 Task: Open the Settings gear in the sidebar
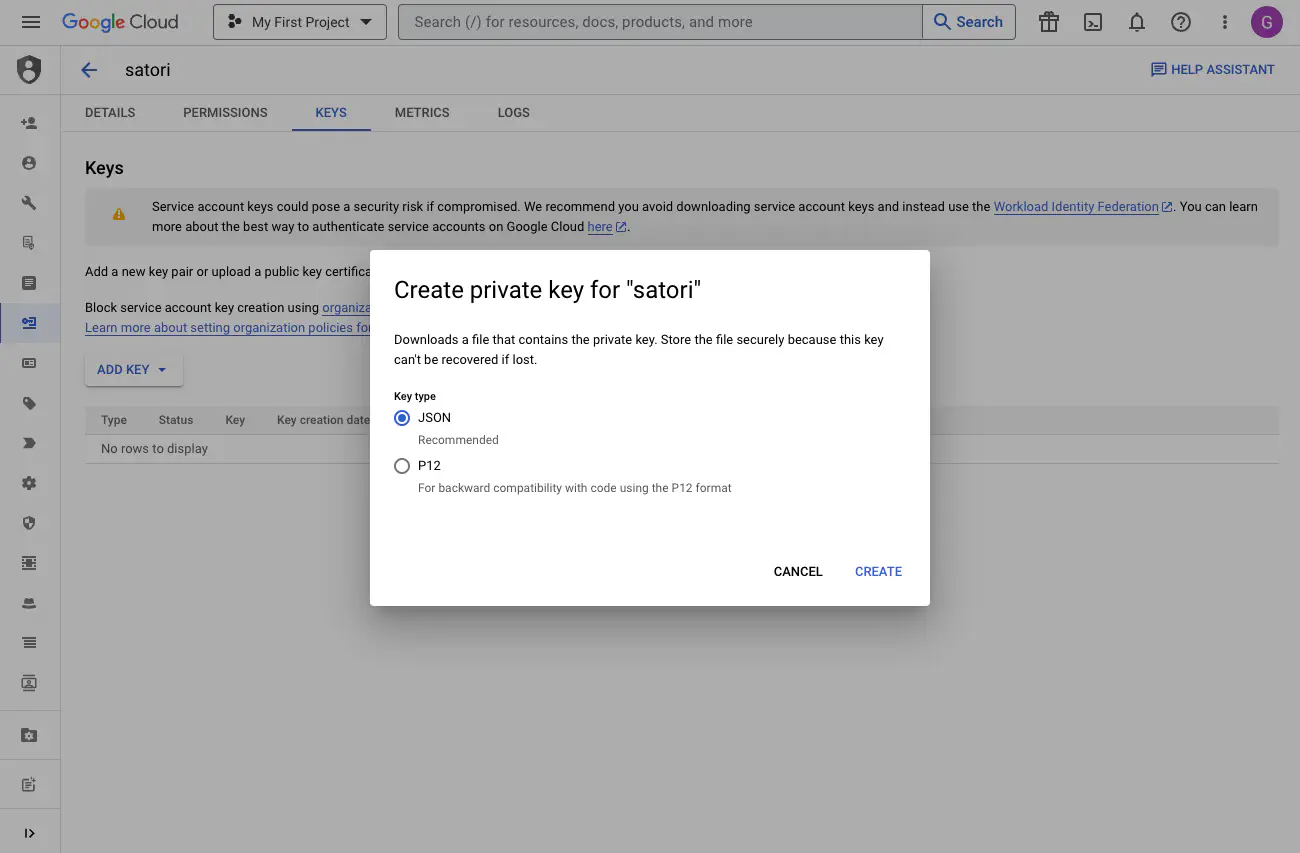tap(29, 483)
